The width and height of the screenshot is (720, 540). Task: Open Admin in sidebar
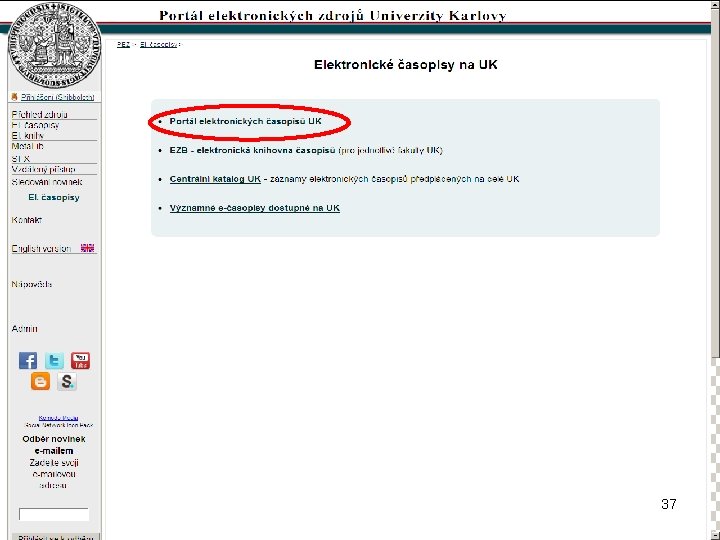(24, 329)
